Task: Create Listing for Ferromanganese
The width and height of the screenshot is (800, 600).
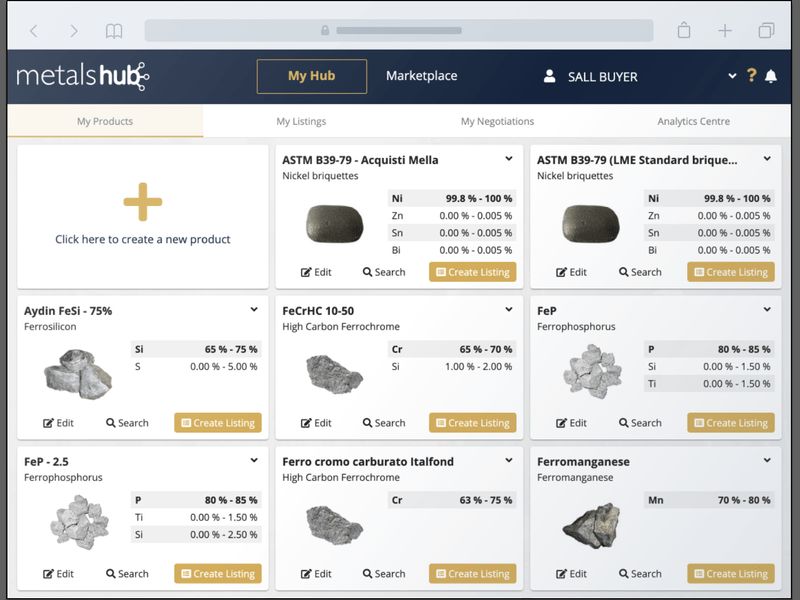Action: [x=731, y=573]
